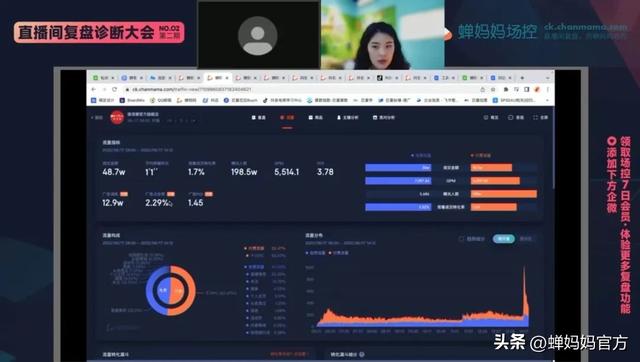Click the browser forward arrow
Viewport: 640px width, 362px height.
click(104, 89)
